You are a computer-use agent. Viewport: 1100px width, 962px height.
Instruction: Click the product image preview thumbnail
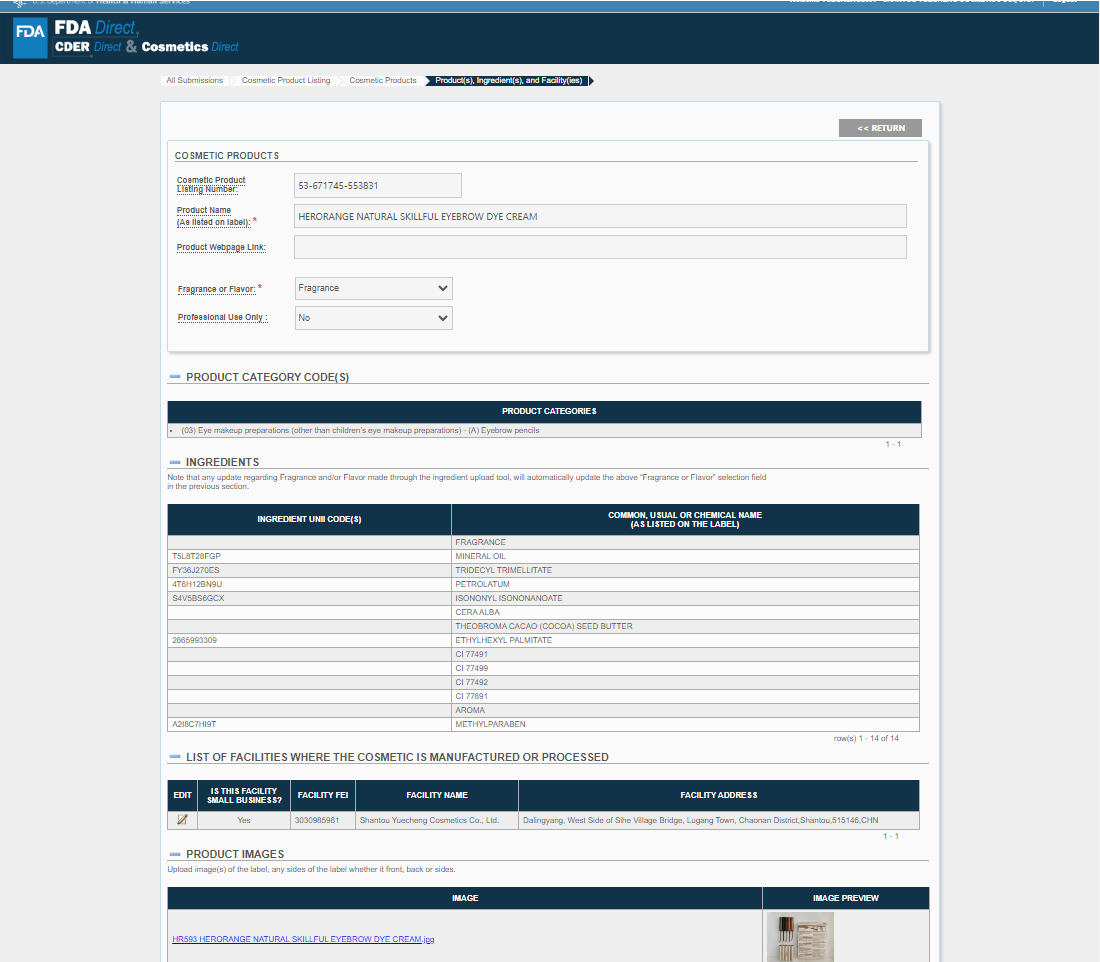800,937
